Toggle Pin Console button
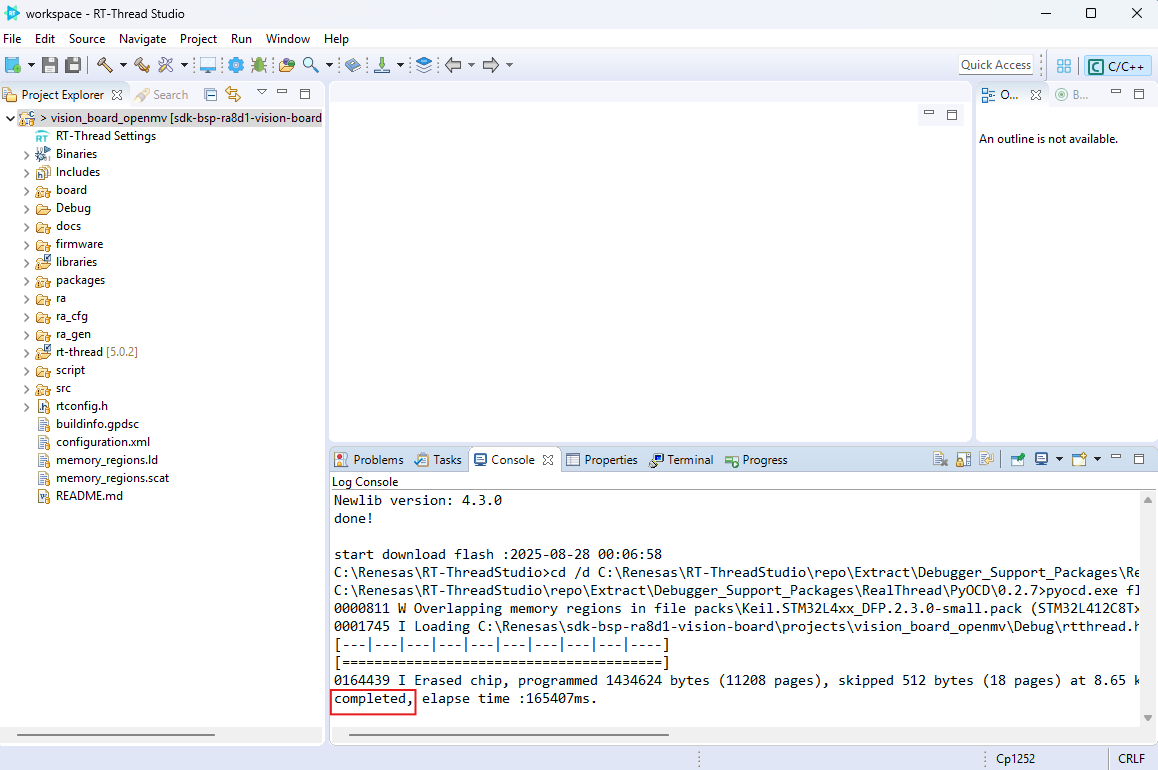Image resolution: width=1158 pixels, height=770 pixels. (x=1017, y=460)
